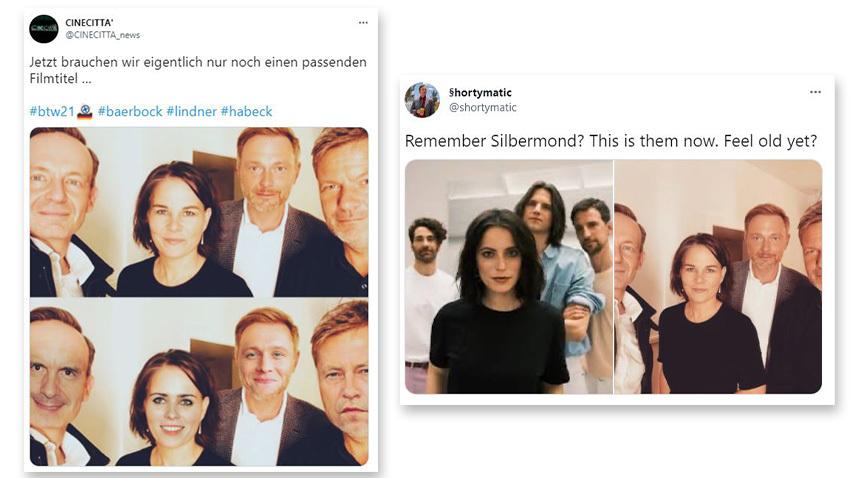Open the right photo in the shortymatic tweet
The width and height of the screenshot is (850, 478).
click(x=718, y=277)
